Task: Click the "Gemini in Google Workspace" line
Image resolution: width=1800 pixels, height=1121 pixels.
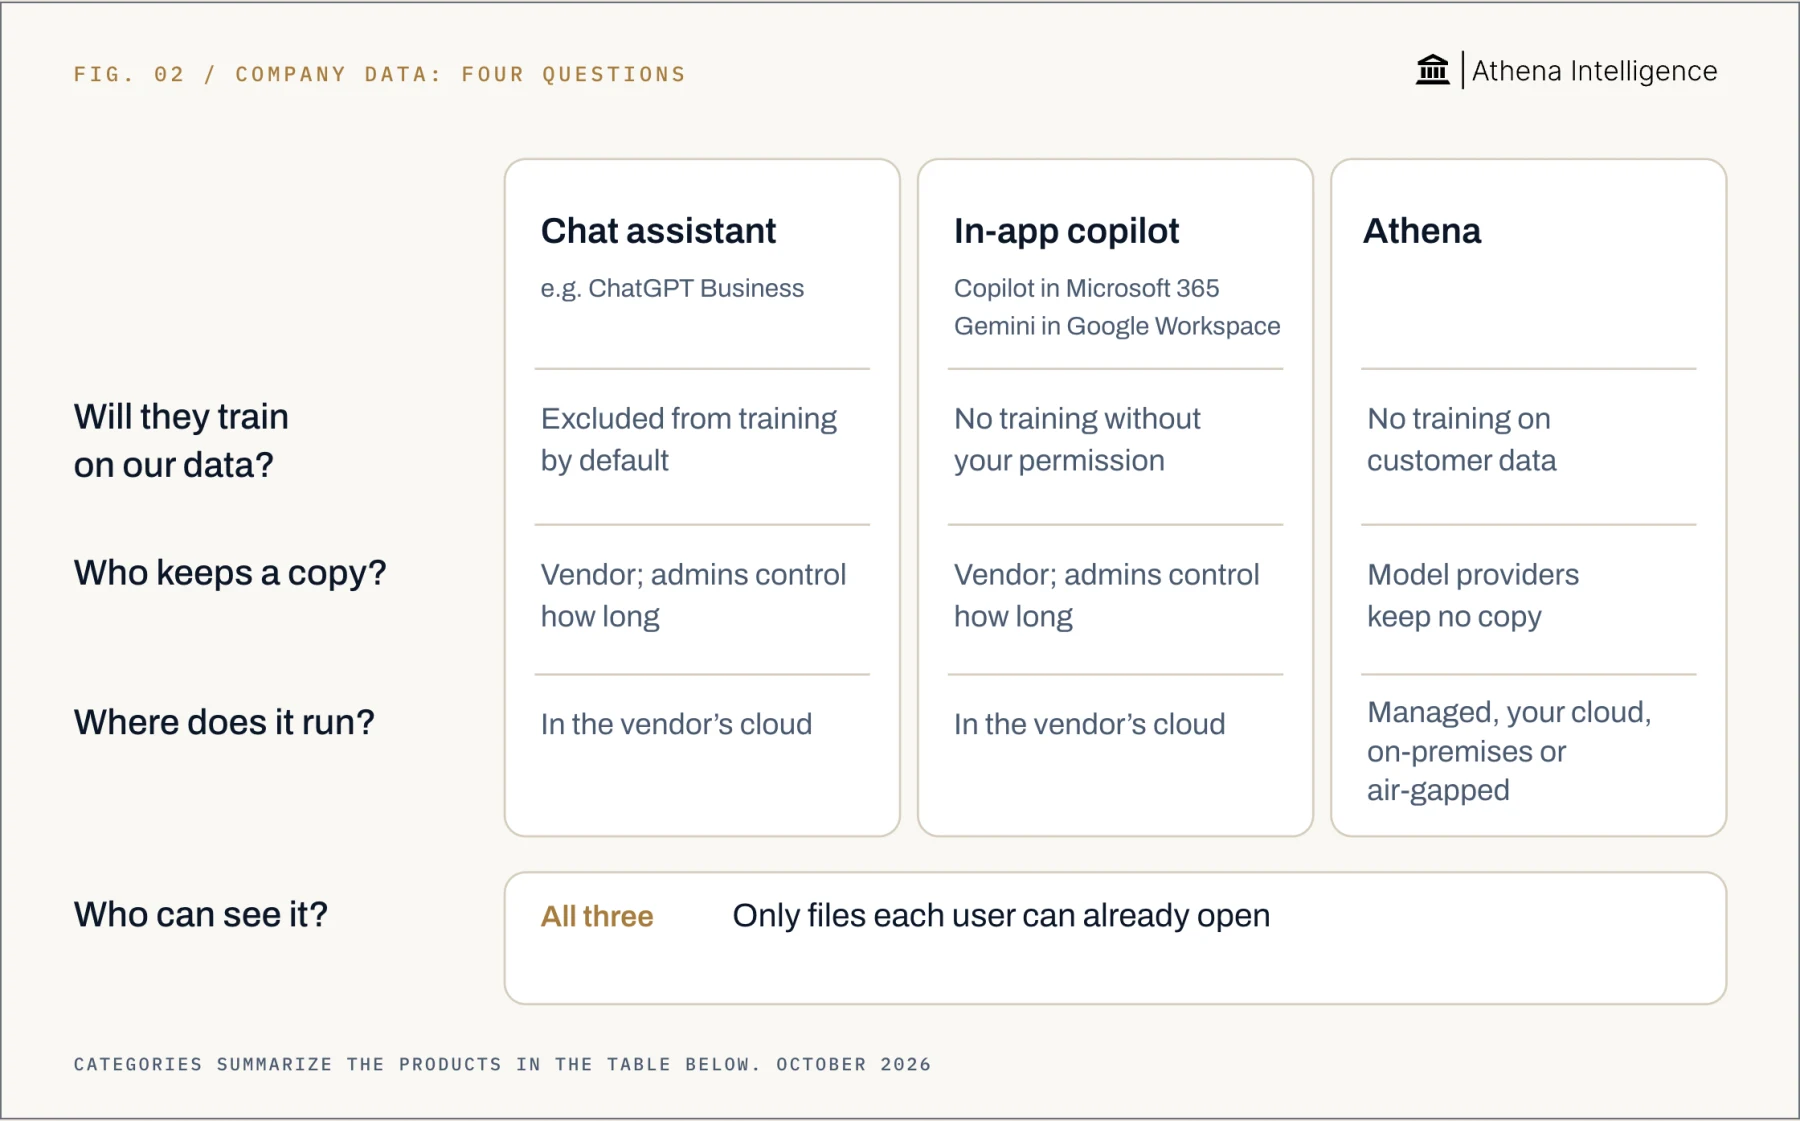Action: click(x=1117, y=326)
